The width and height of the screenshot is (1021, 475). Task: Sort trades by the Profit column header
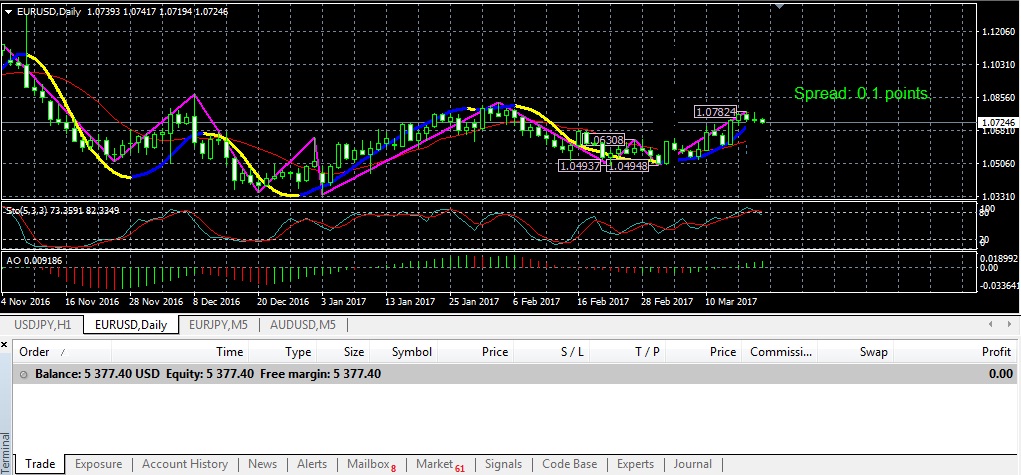(996, 352)
